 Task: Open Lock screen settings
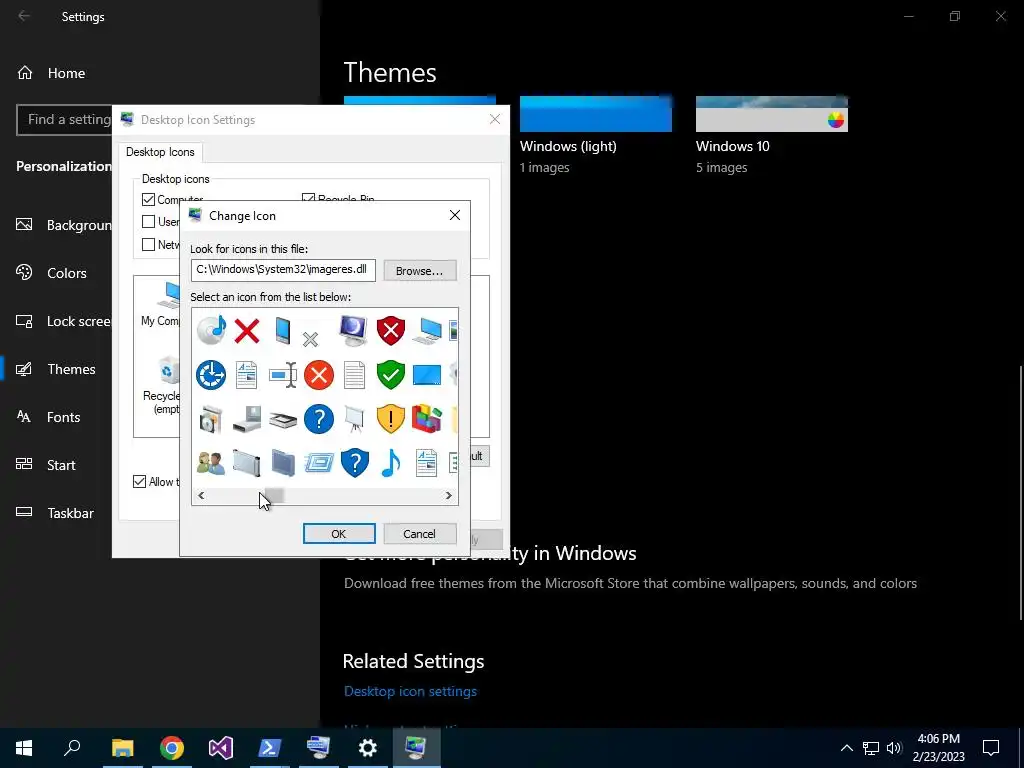click(65, 321)
